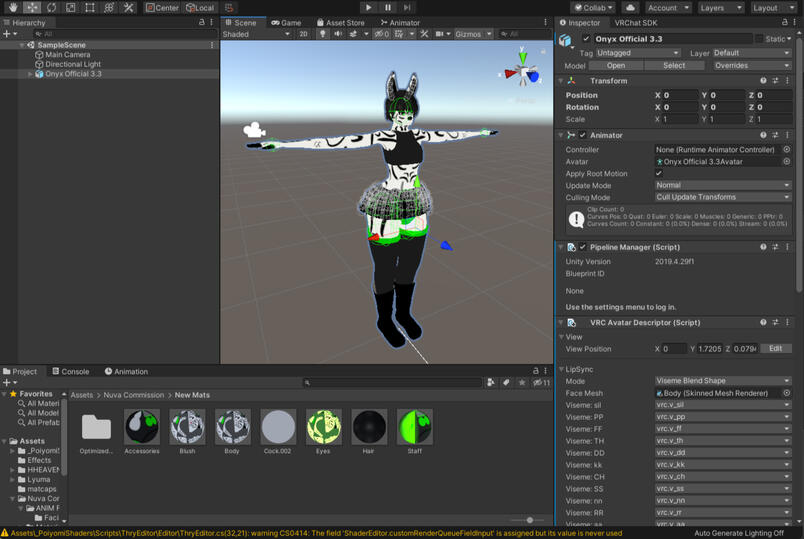Select the Rect transform tool

[90, 7]
